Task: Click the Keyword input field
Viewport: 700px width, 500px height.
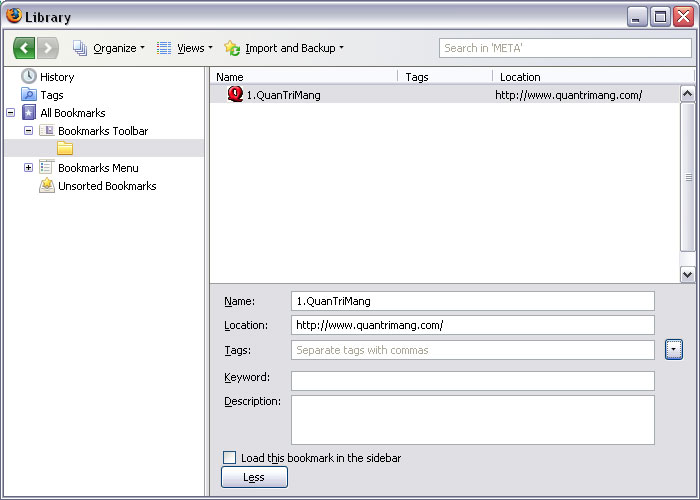Action: point(473,381)
